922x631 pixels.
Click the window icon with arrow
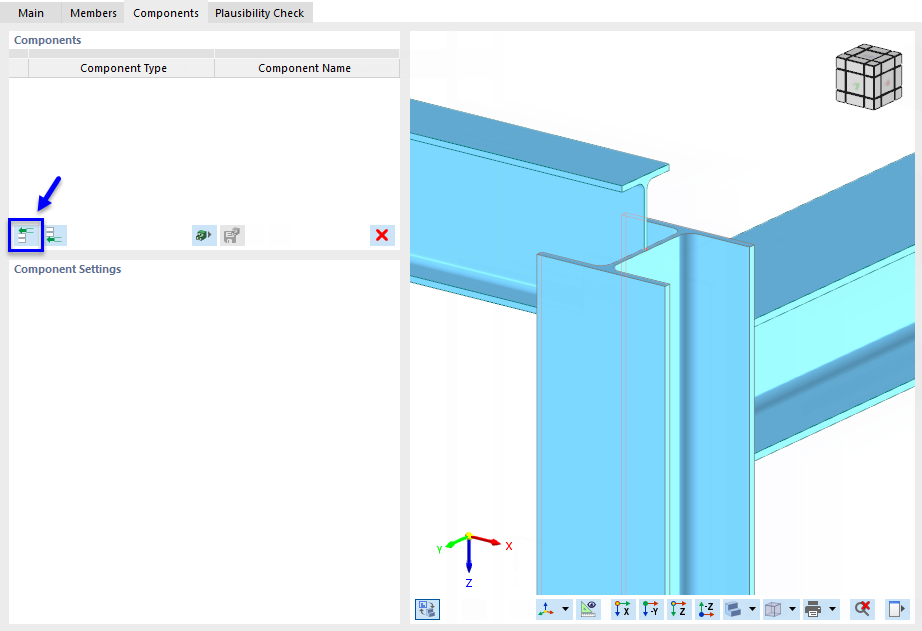897,609
